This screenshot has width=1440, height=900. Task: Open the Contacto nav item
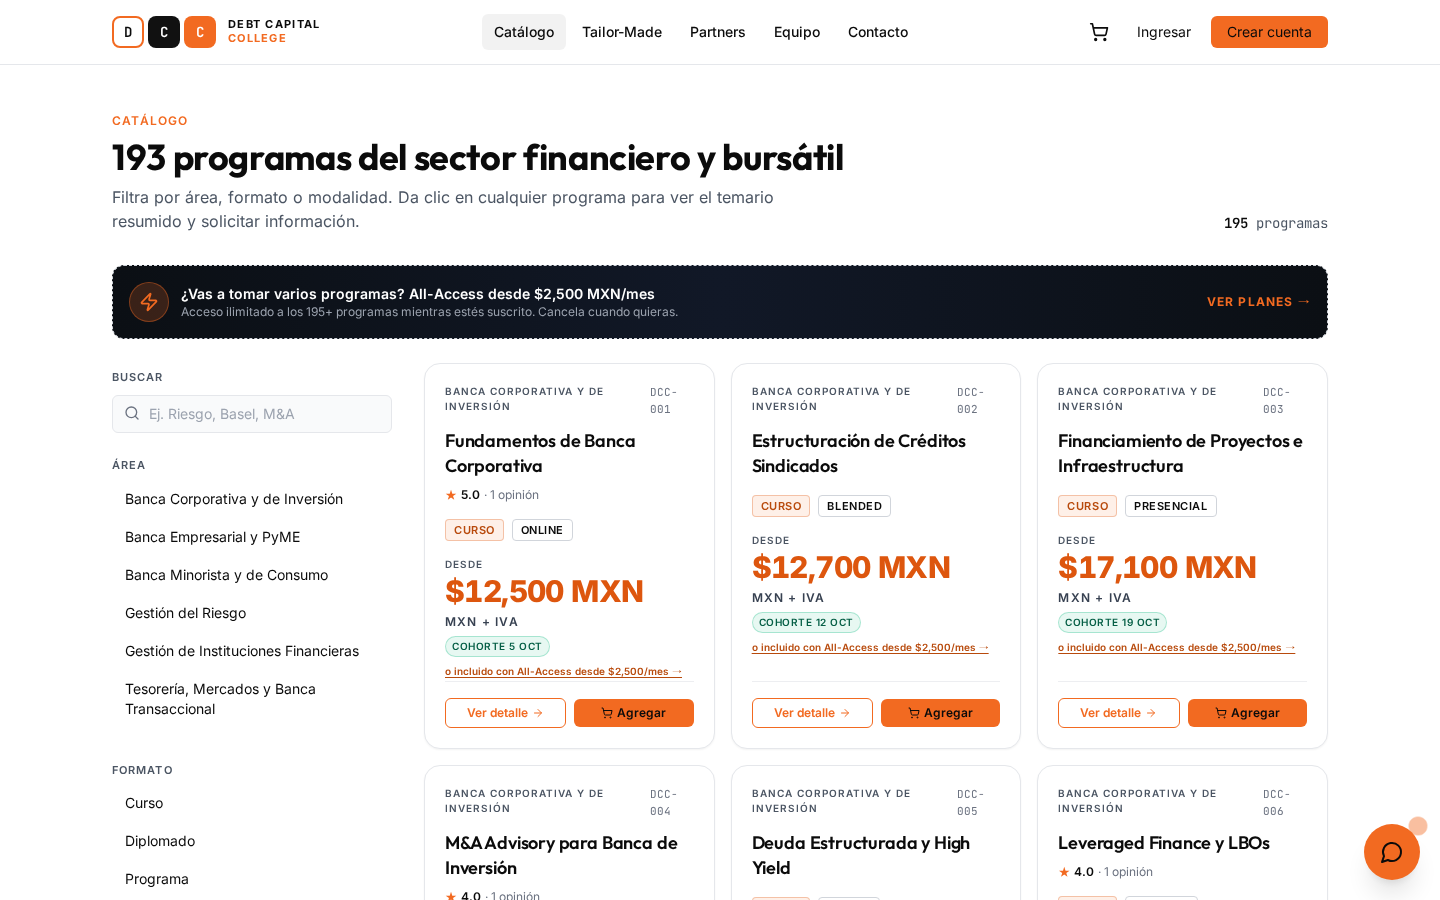click(878, 32)
